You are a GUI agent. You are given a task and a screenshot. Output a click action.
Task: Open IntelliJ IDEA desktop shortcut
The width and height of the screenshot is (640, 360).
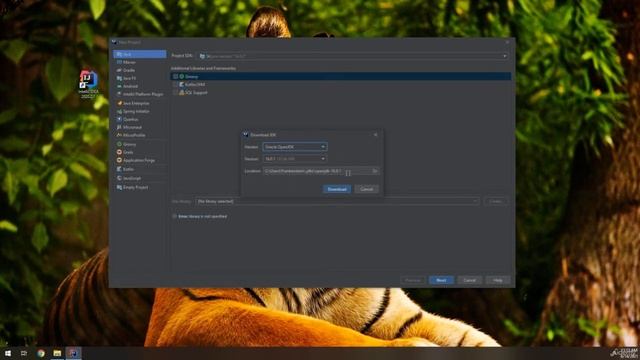coord(89,84)
